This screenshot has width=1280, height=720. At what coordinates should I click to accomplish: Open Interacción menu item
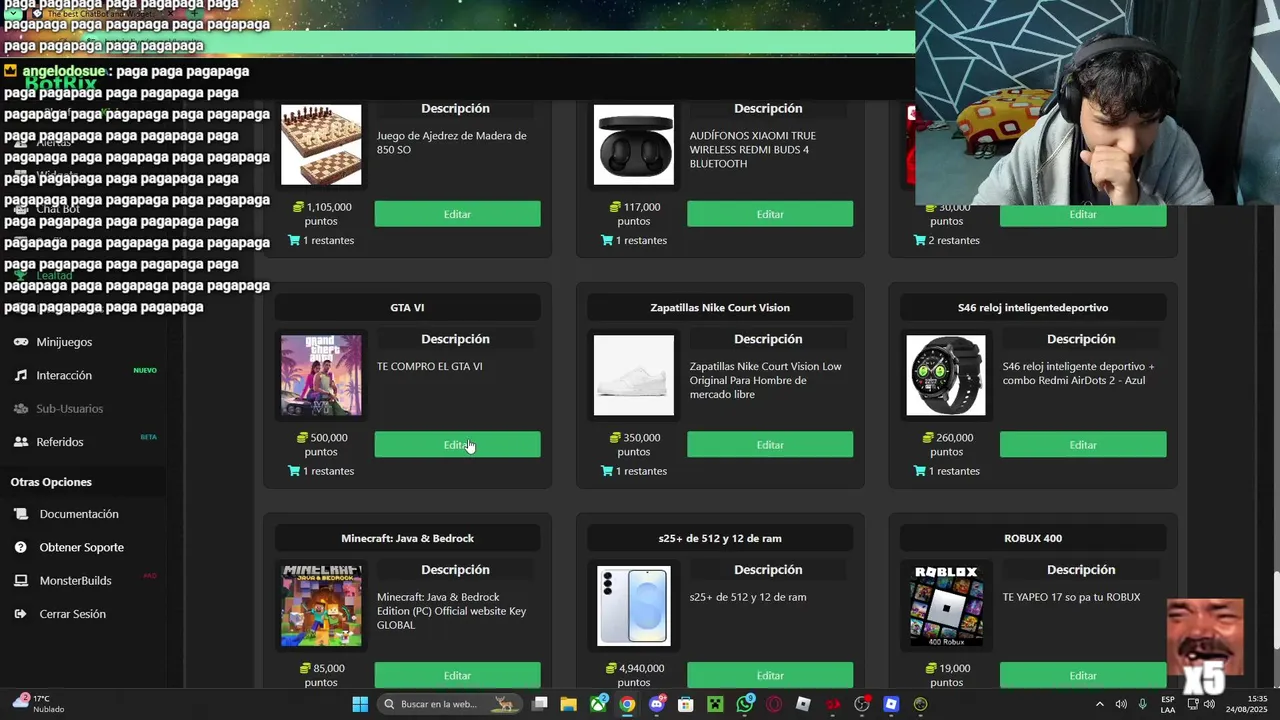pyautogui.click(x=64, y=375)
